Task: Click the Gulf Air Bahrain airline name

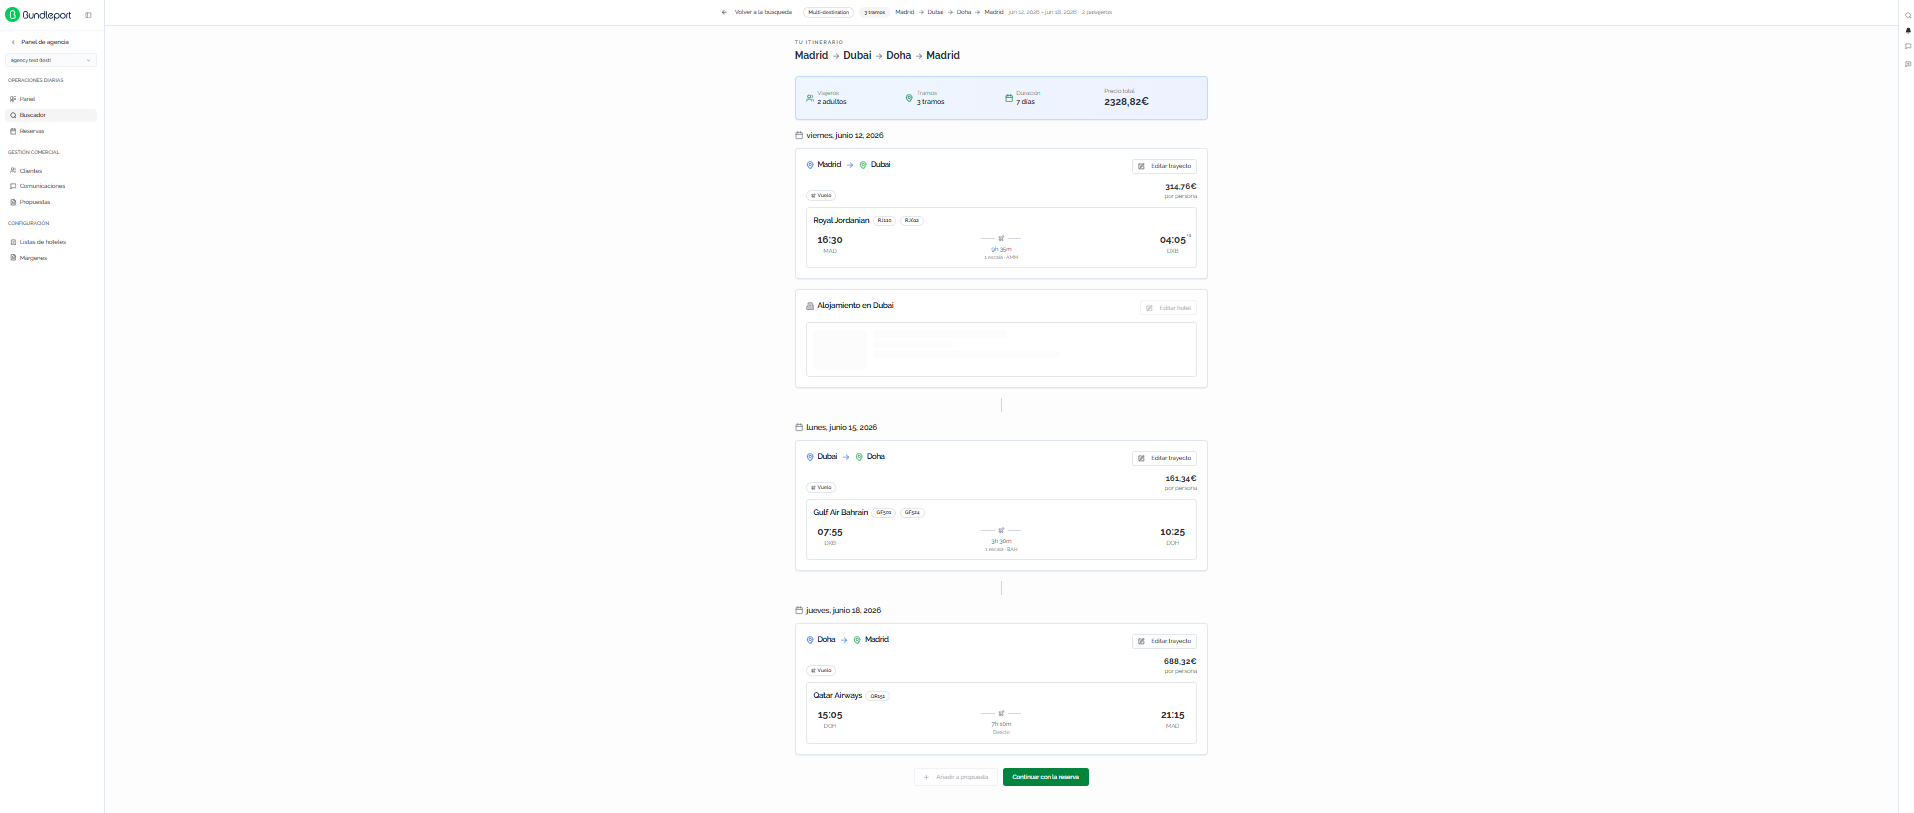Action: [840, 512]
